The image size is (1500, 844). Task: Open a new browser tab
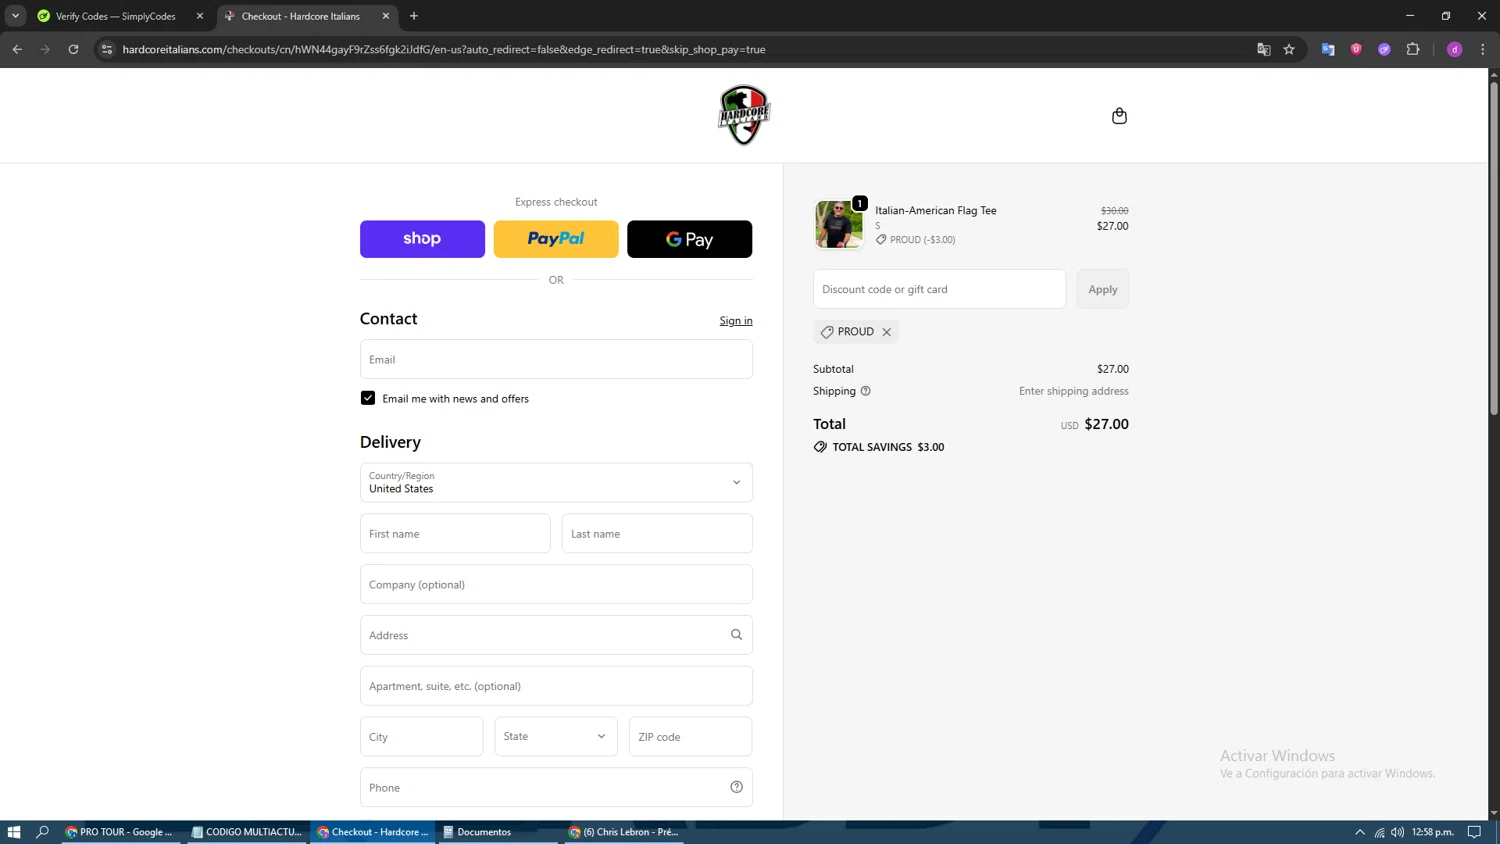[414, 16]
